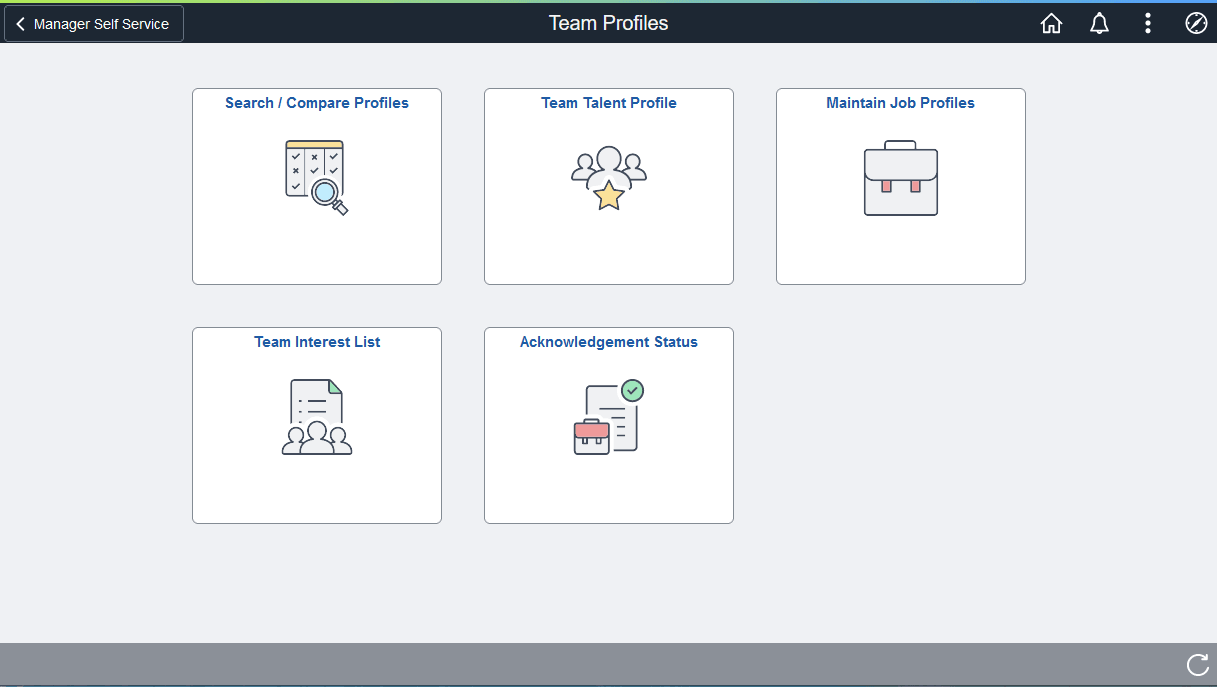This screenshot has height=687, width=1217.
Task: Click the Team Profiles page title
Action: point(608,22)
